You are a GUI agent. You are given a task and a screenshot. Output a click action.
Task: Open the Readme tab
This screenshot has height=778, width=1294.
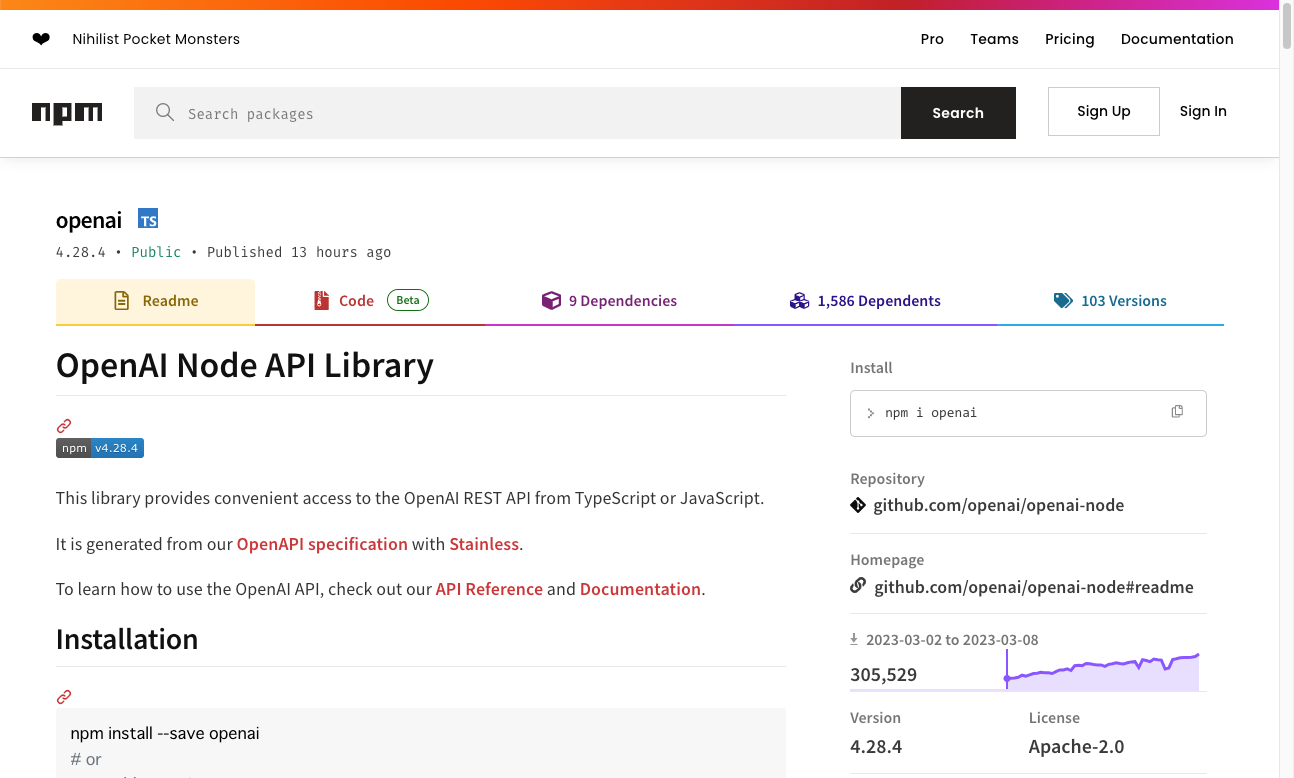tap(155, 301)
